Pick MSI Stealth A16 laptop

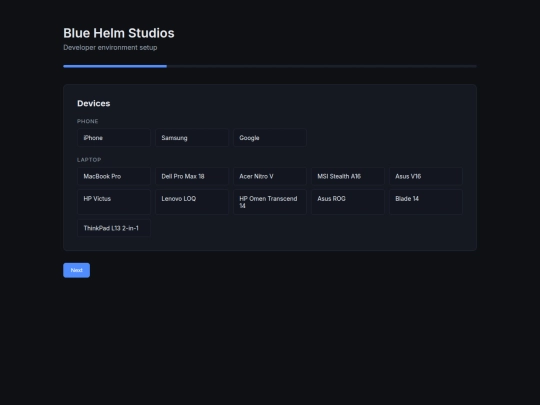click(348, 176)
